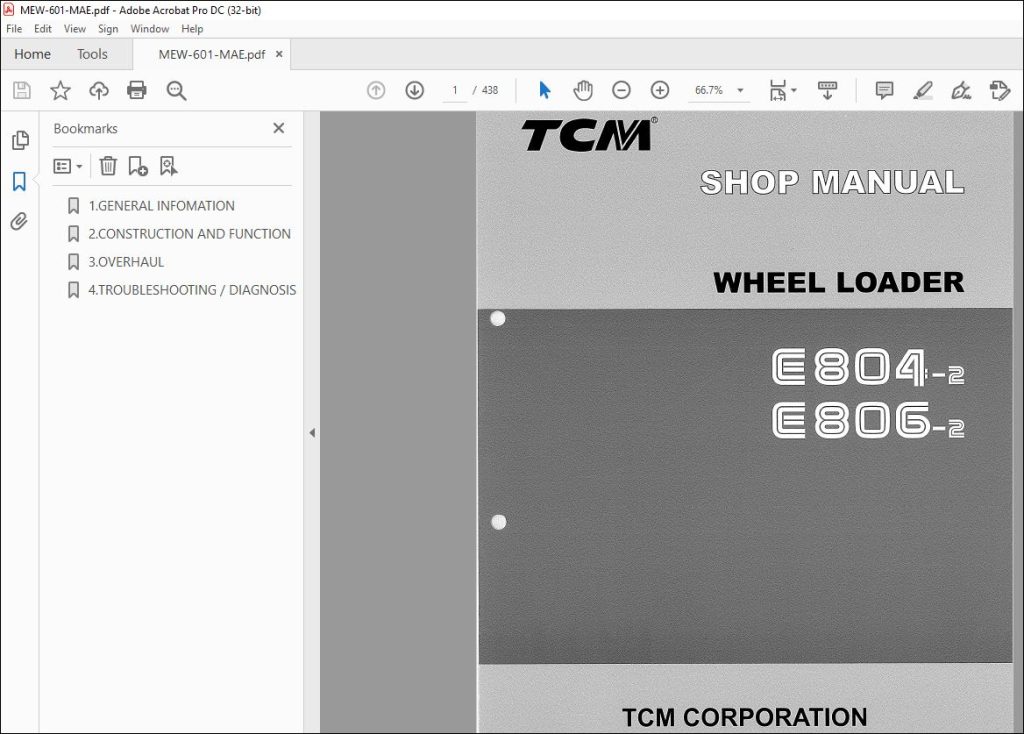Find the current bookmark
Screen dimensions: 1024x734
point(168,166)
